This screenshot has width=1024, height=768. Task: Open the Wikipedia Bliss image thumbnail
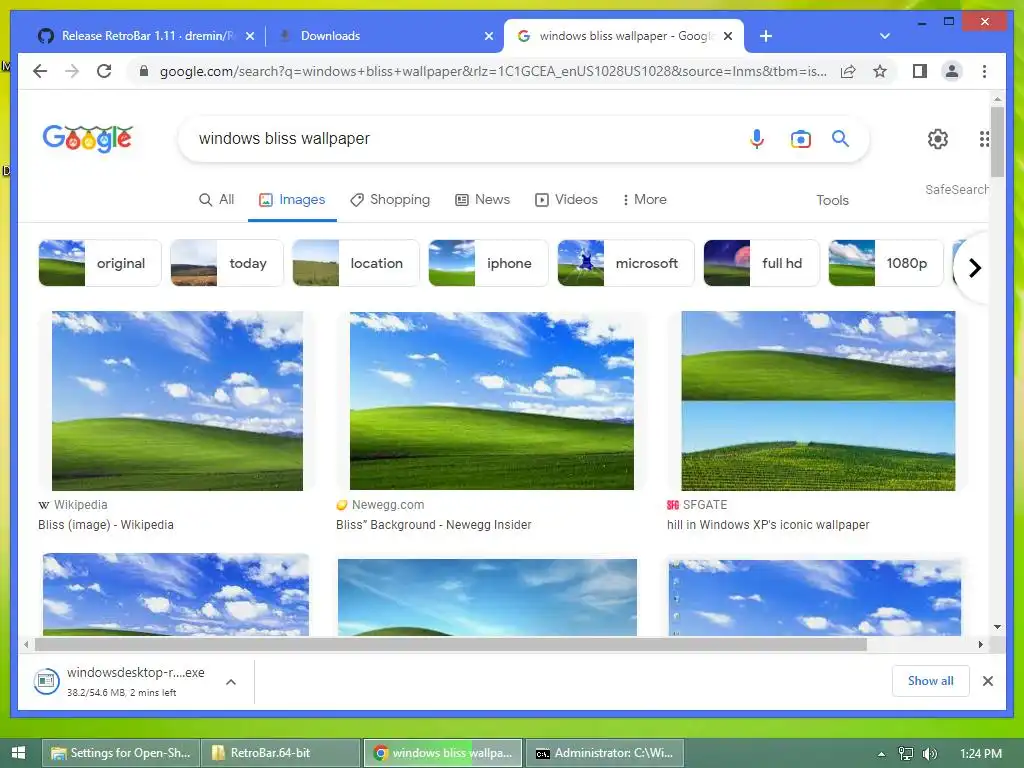[x=177, y=400]
